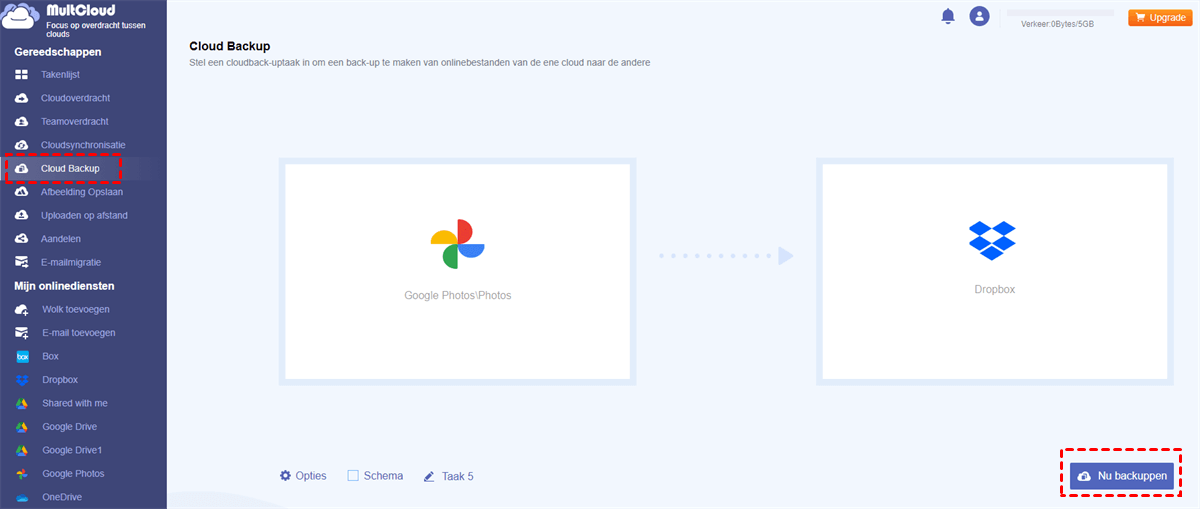Screen dimensions: 1200x509
Task: Open Afbeelding Opslaan menu item
Action: tap(83, 192)
